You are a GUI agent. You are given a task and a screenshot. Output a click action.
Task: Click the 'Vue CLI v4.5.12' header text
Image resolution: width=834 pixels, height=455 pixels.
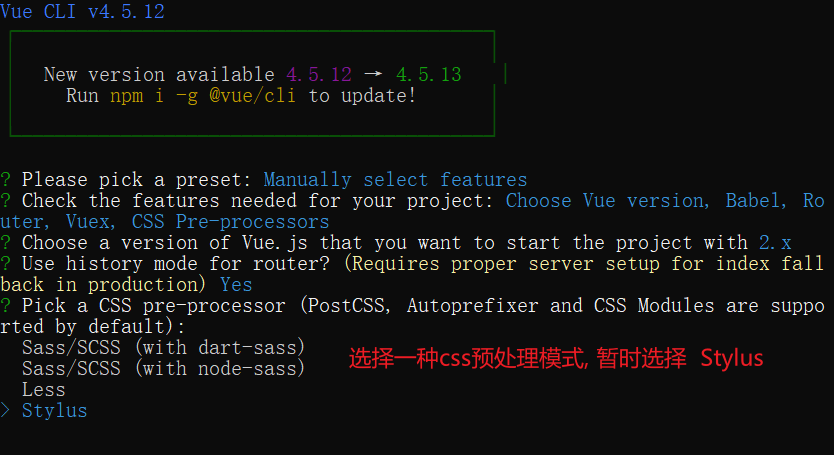[x=82, y=11]
